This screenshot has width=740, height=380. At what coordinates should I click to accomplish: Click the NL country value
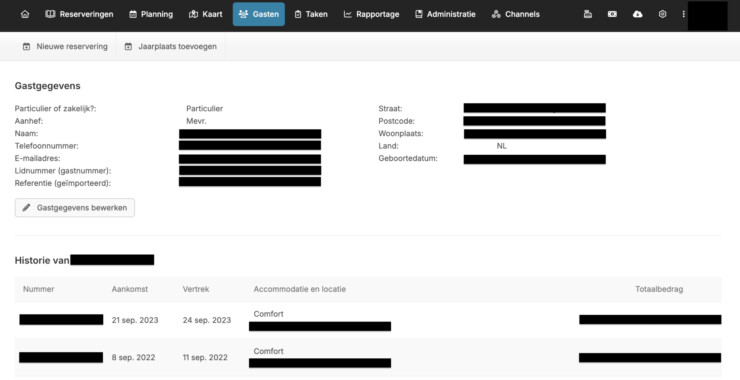[502, 146]
